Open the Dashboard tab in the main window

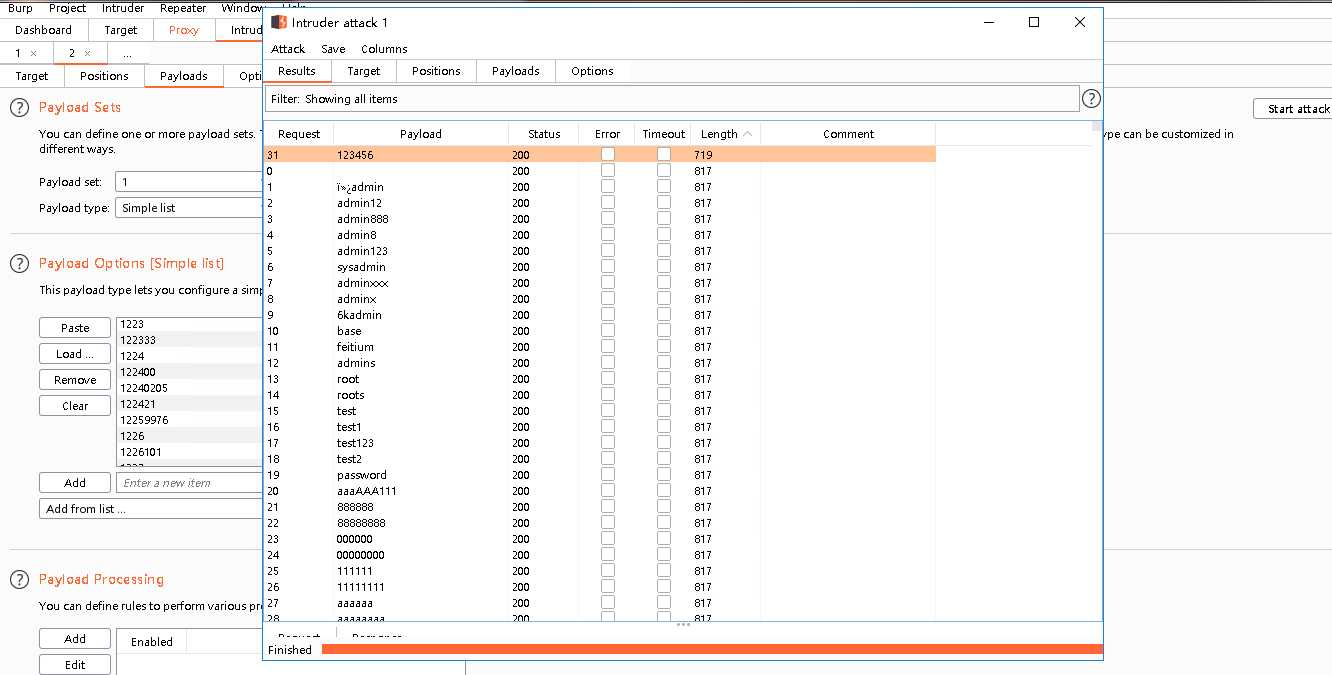(x=43, y=30)
